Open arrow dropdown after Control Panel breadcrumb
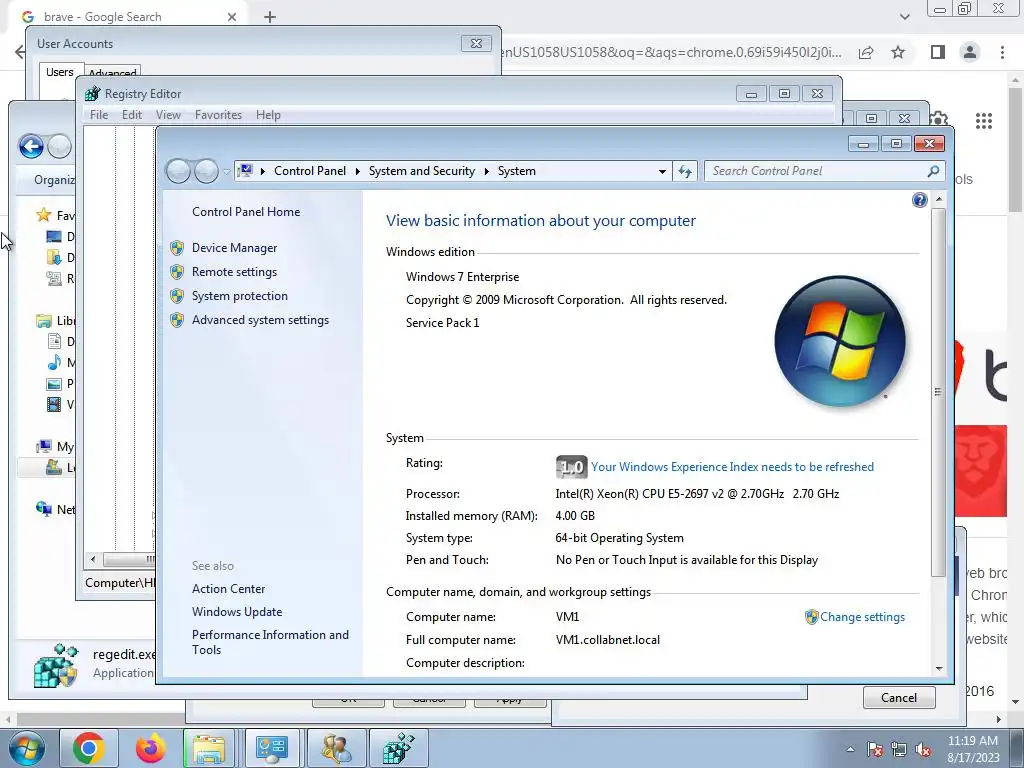Viewport: 1024px width, 768px height. (x=357, y=171)
